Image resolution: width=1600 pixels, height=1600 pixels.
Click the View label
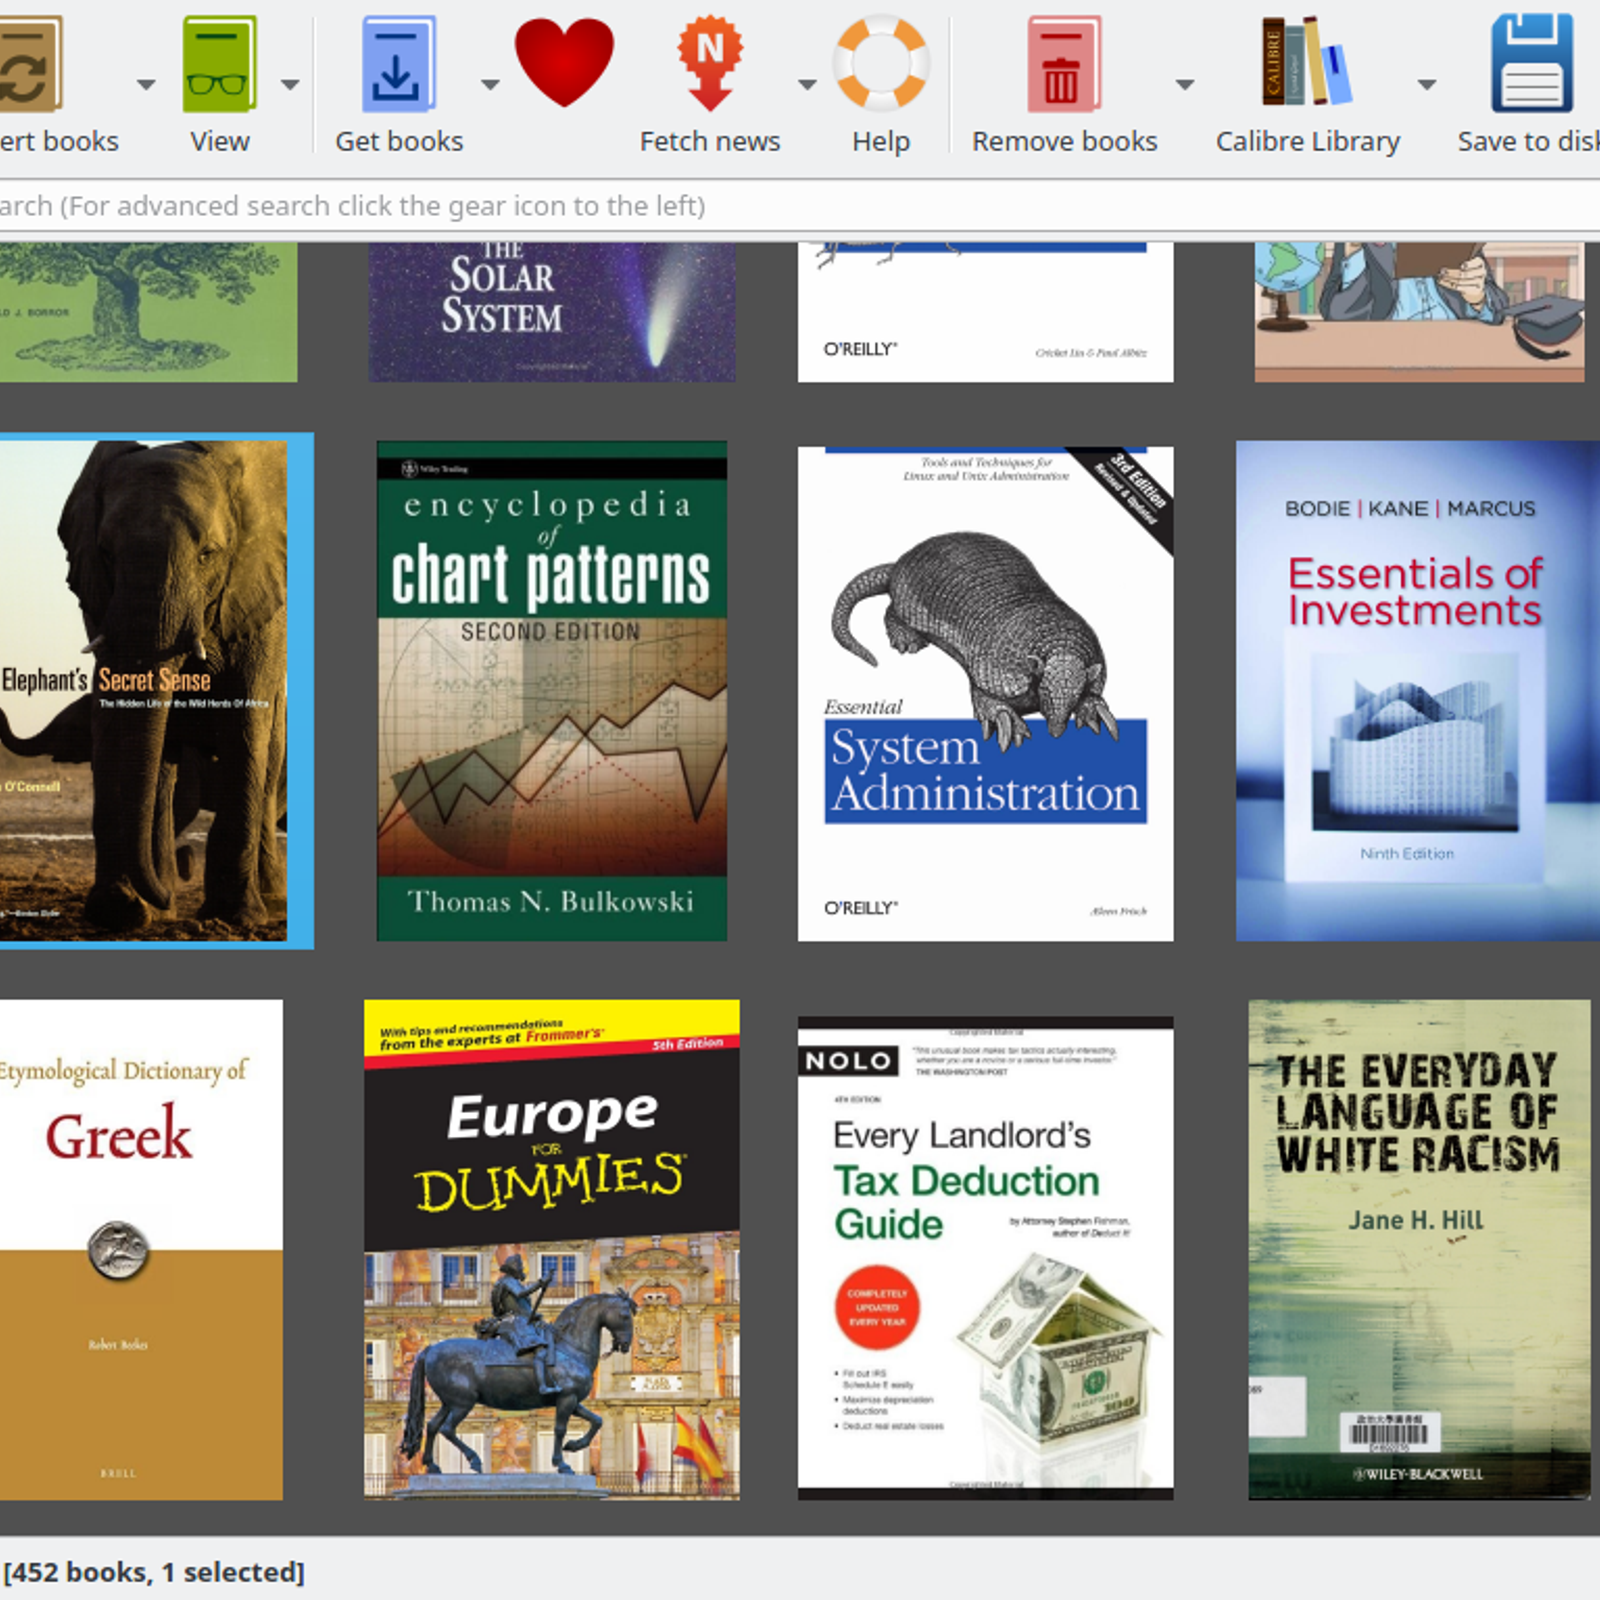click(219, 142)
